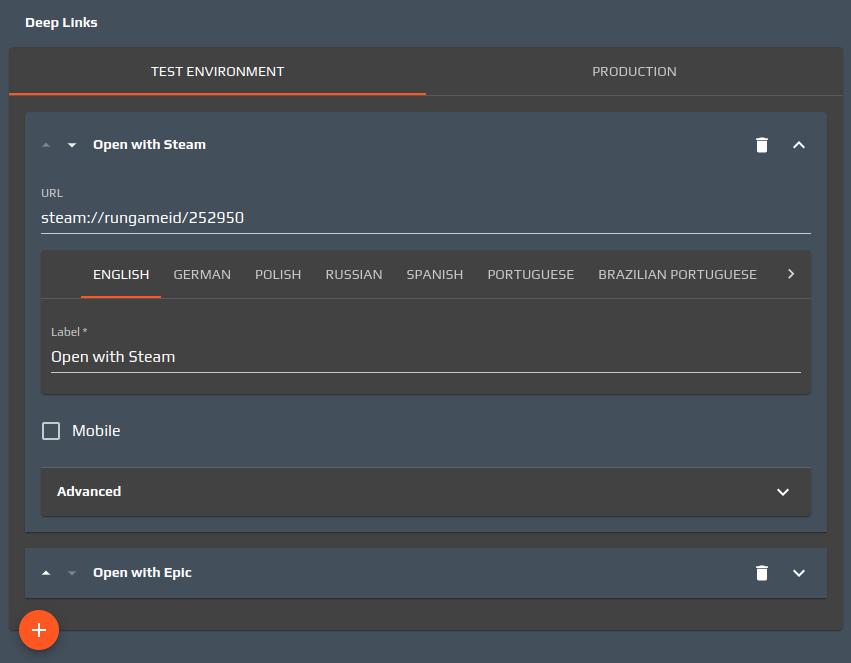Viewport: 851px width, 663px height.
Task: Select the Test Environment tab
Action: tap(217, 72)
